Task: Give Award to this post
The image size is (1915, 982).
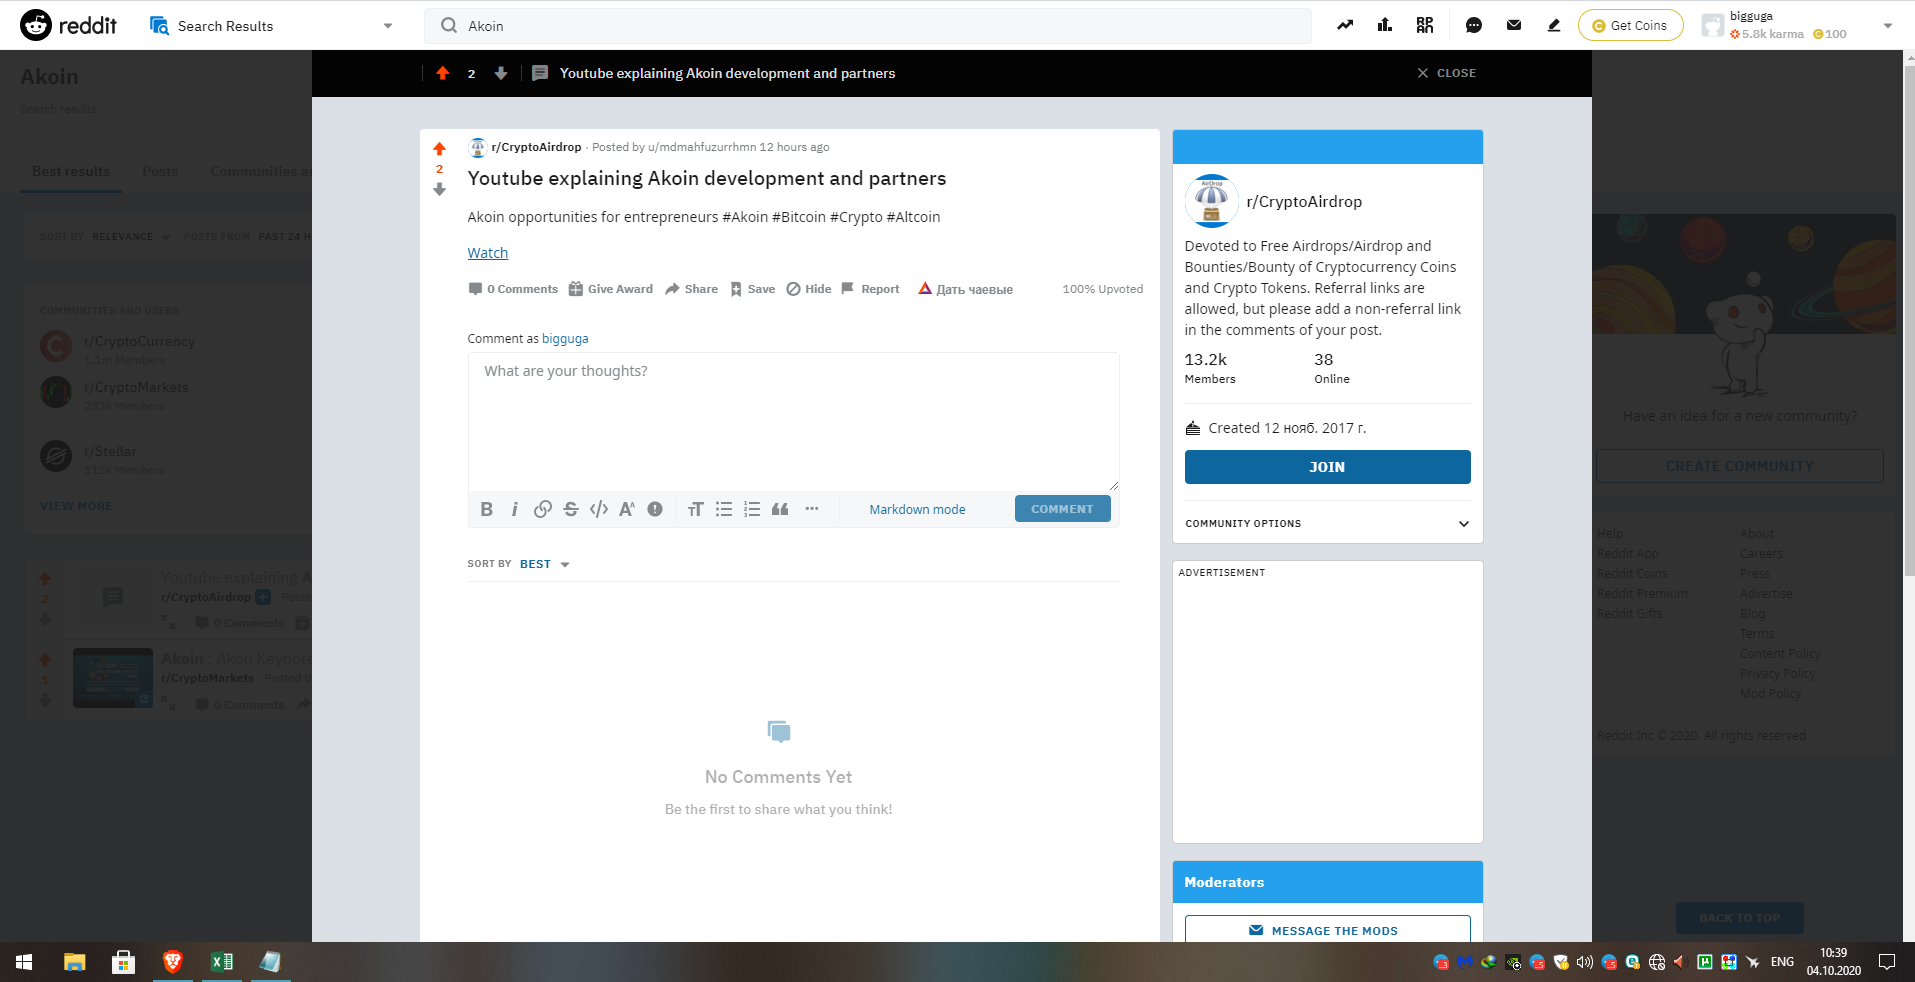Action: (x=610, y=289)
